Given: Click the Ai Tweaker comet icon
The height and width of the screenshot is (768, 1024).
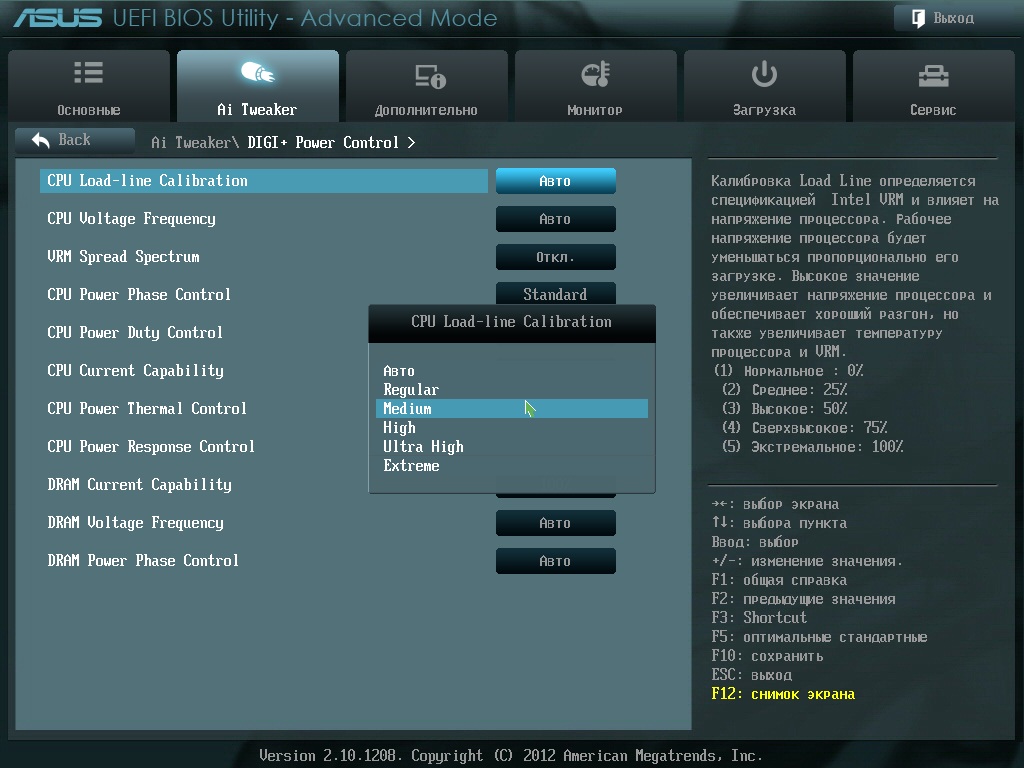Looking at the screenshot, I should coord(258,72).
